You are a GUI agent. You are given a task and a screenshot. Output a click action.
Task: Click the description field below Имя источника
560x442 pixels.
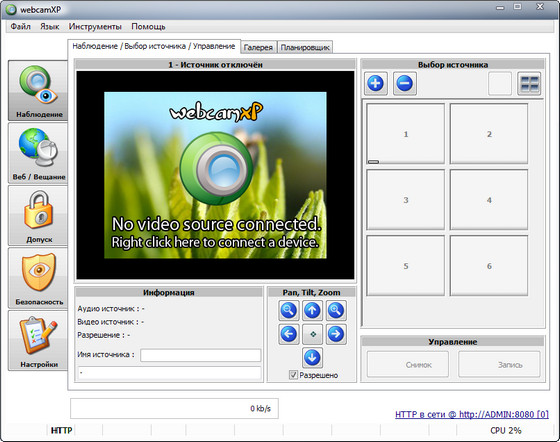169,373
